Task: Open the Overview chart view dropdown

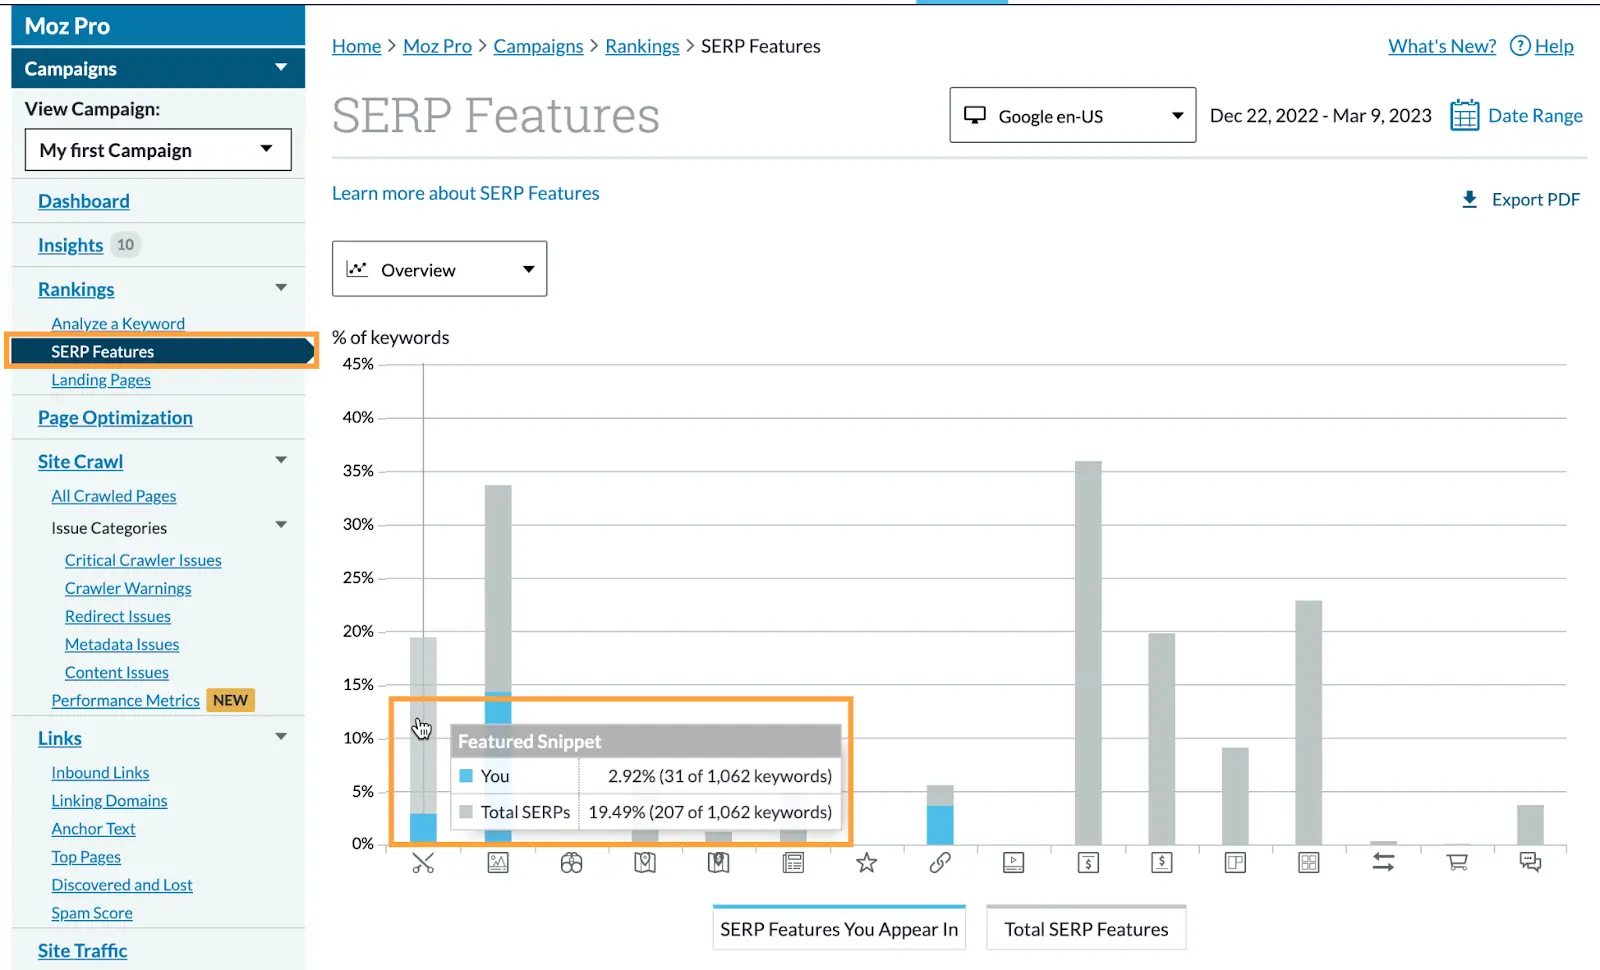Action: click(x=439, y=269)
